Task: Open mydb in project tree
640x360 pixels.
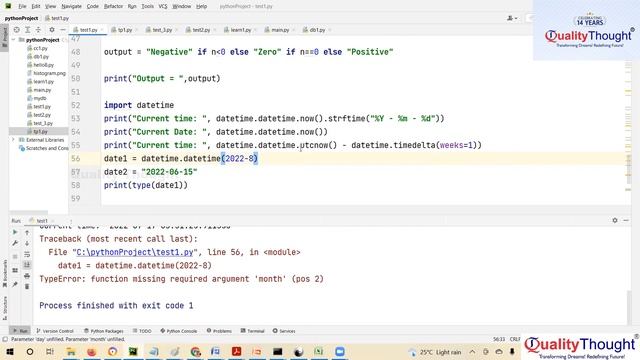Action: coord(40,98)
